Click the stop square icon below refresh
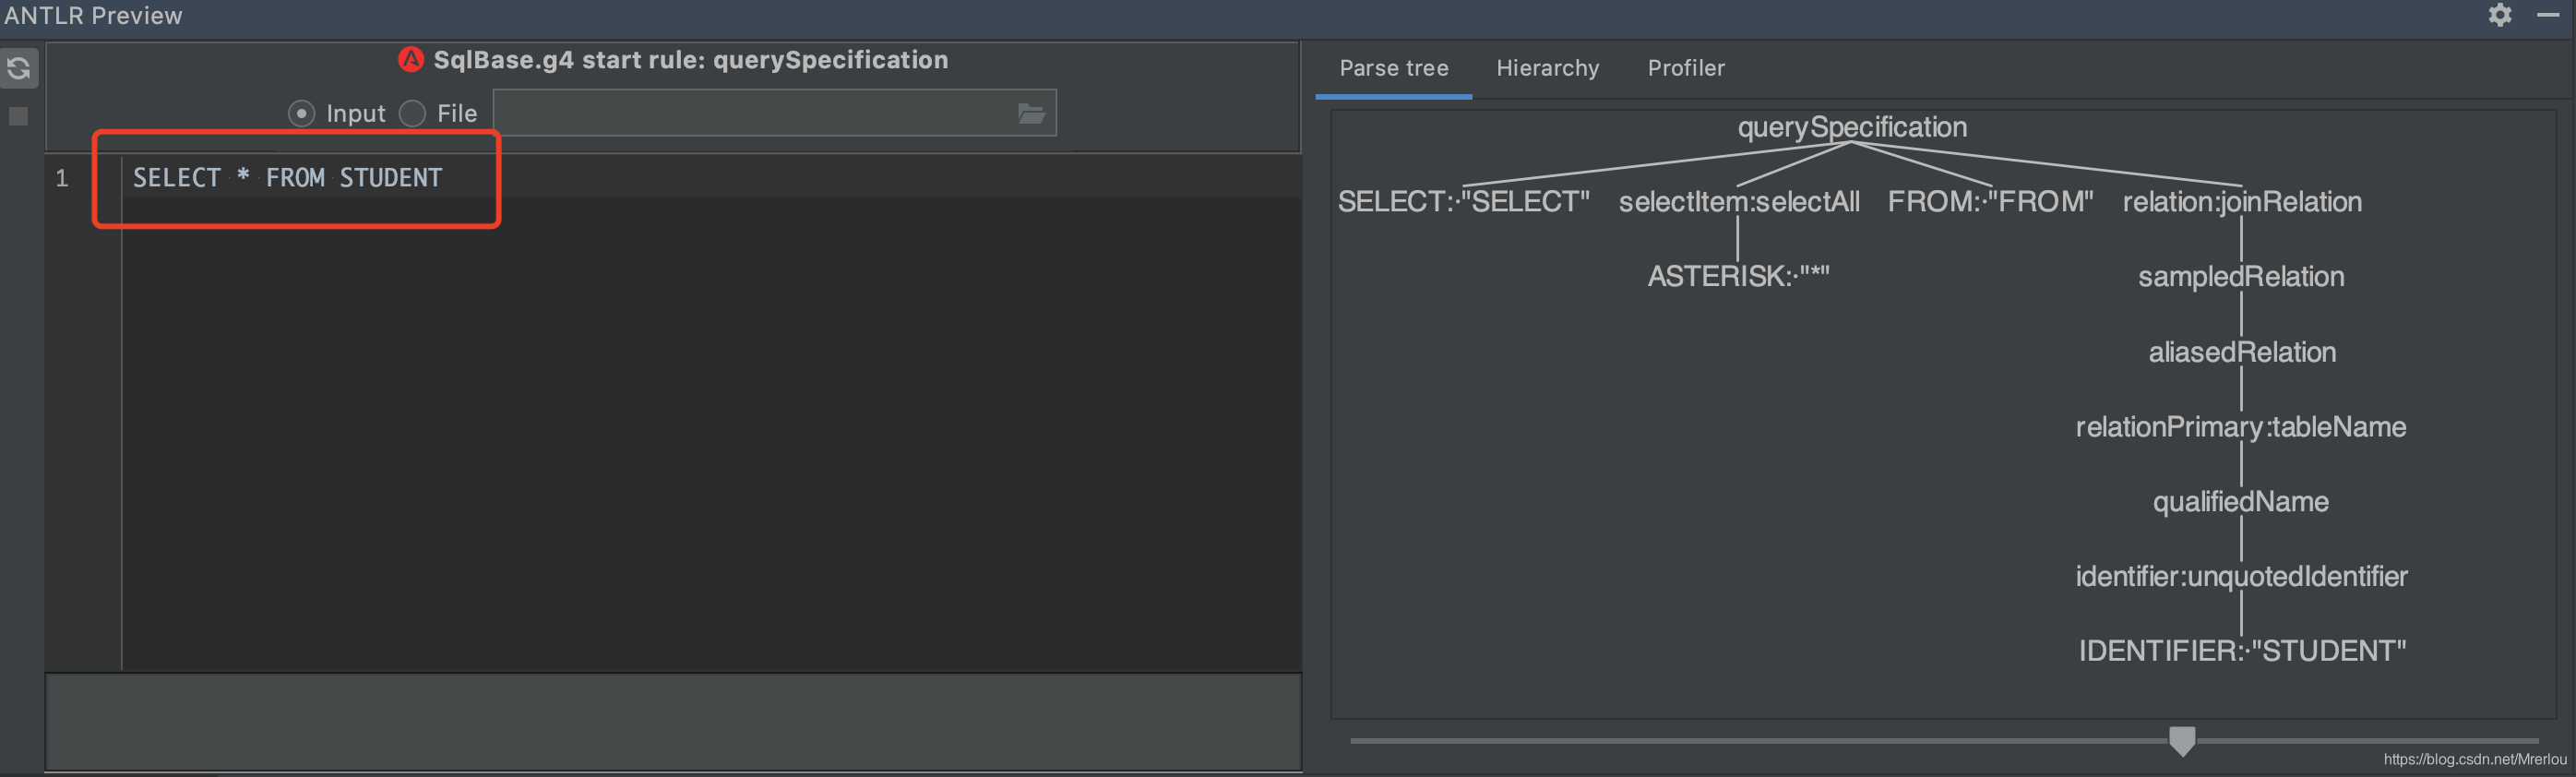 18,116
